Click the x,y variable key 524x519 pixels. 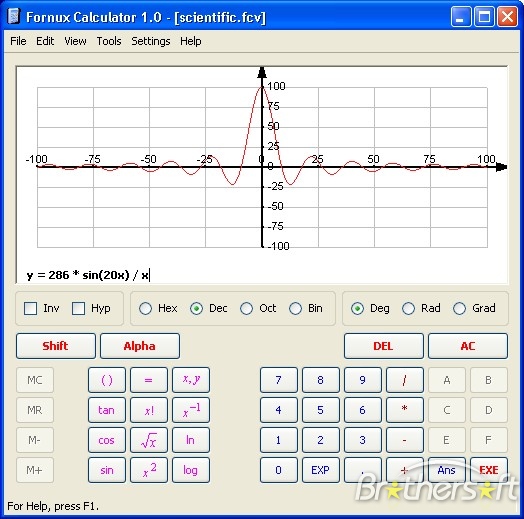[191, 380]
